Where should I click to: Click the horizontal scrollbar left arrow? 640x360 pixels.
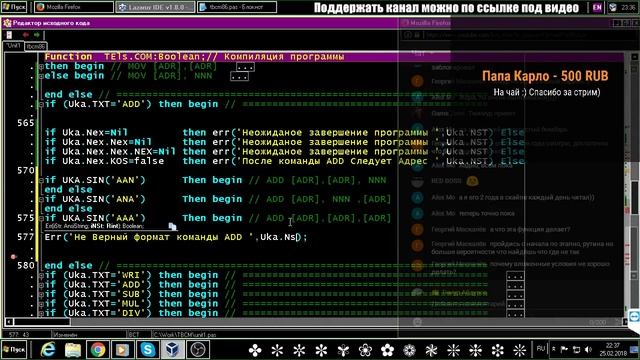9,322
